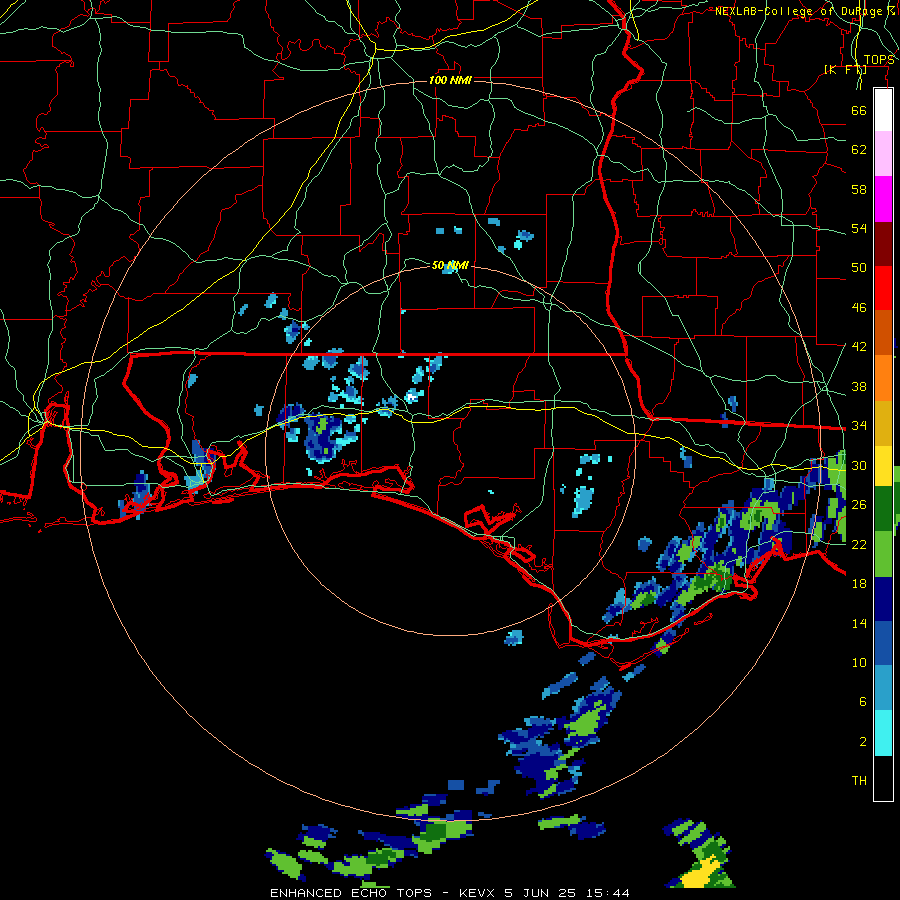Click legend value 42
This screenshot has height=900, width=900.
(x=859, y=346)
